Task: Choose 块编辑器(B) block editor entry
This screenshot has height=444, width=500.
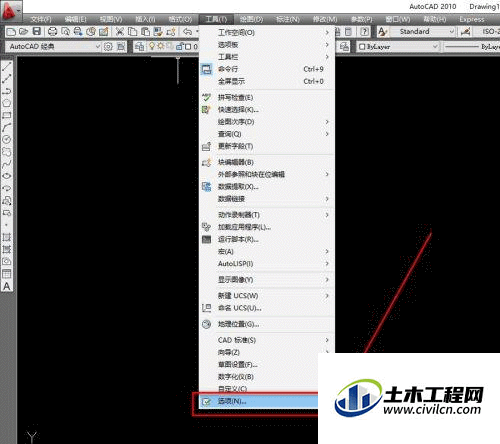Action: (x=267, y=162)
